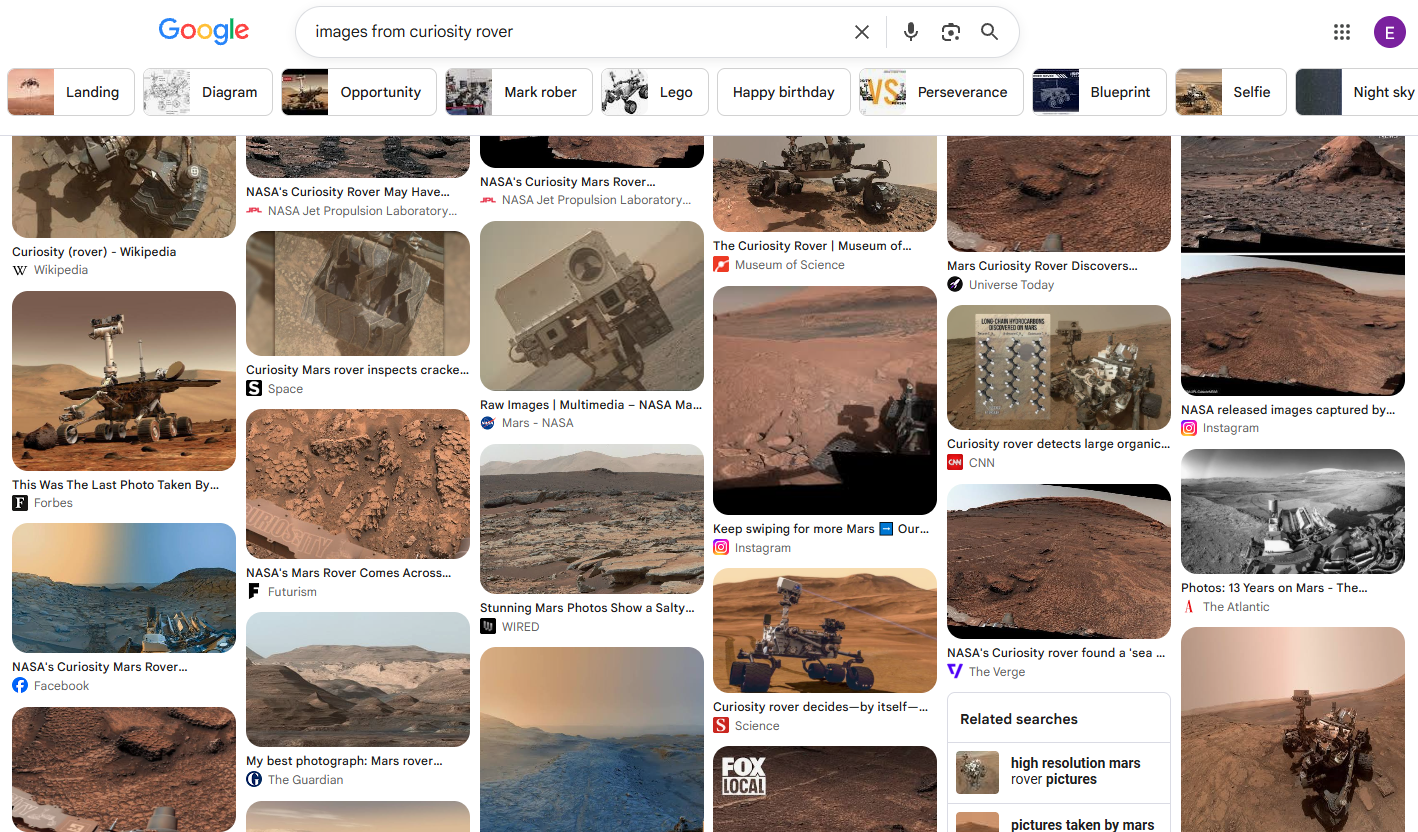
Task: Clear the search box with X icon
Action: point(861,32)
